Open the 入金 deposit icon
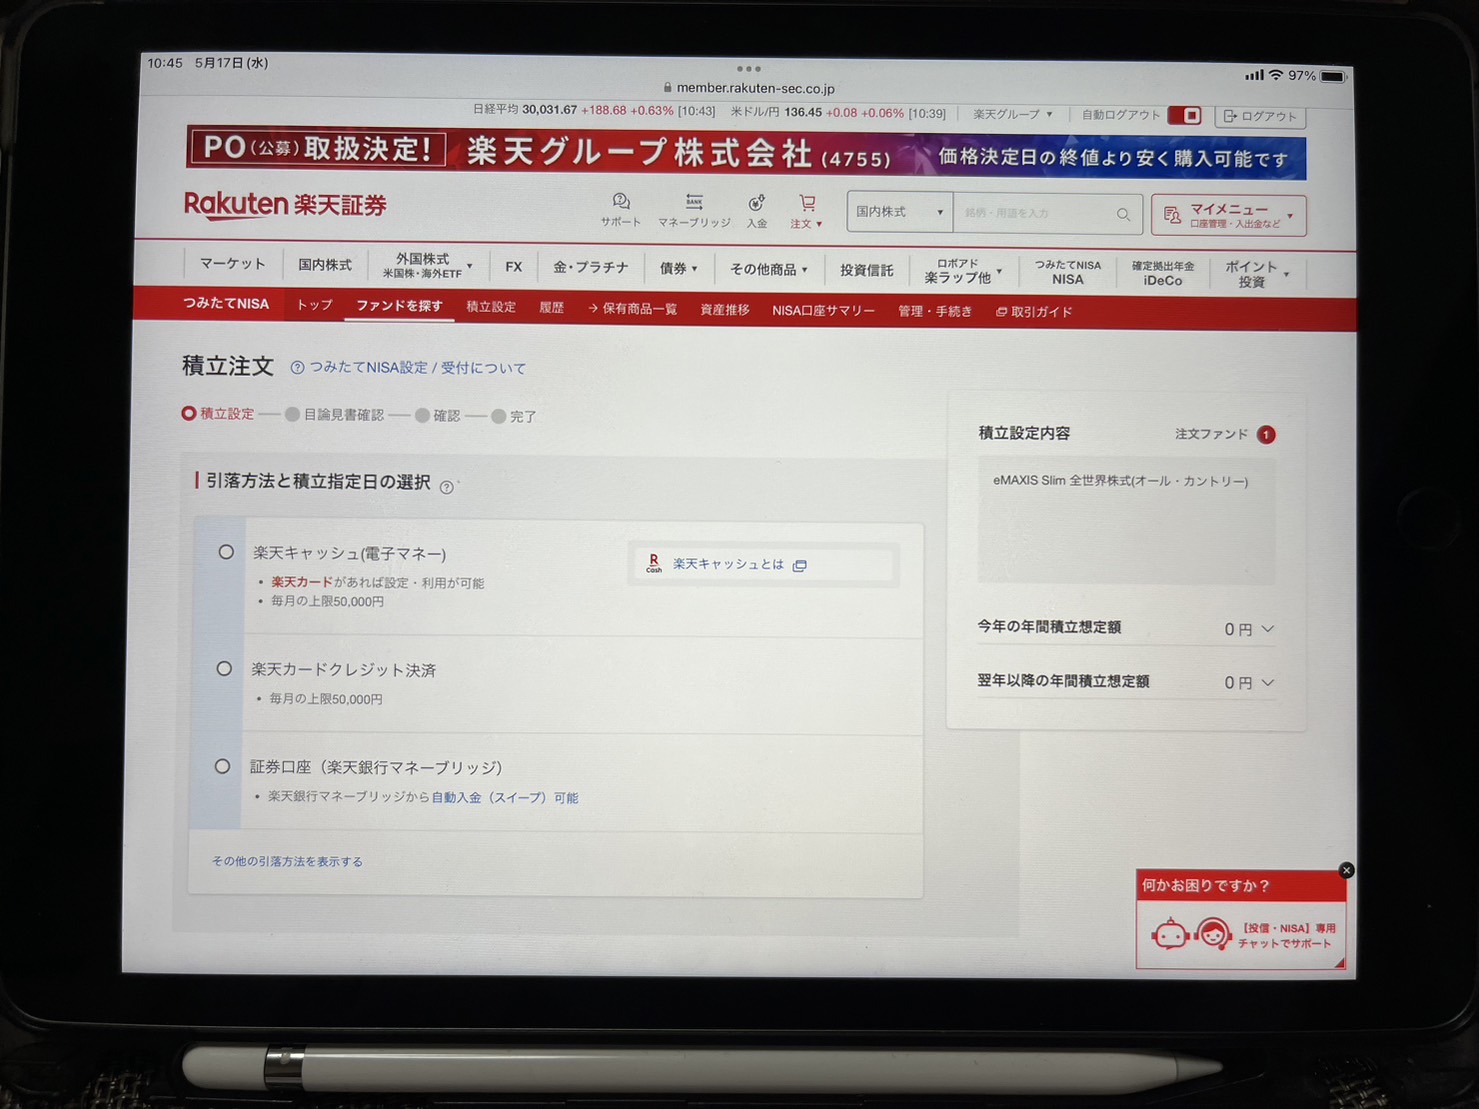This screenshot has height=1109, width=1479. (x=757, y=212)
